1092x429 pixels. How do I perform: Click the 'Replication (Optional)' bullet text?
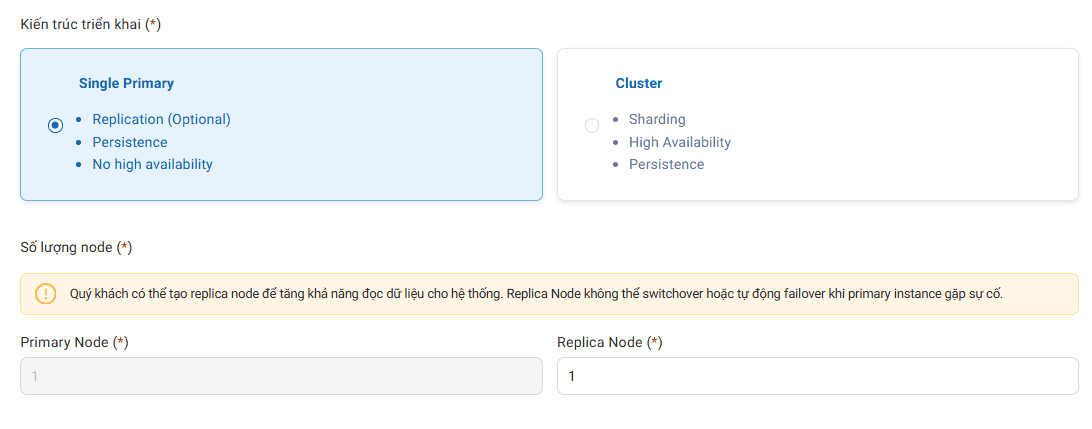[x=161, y=119]
